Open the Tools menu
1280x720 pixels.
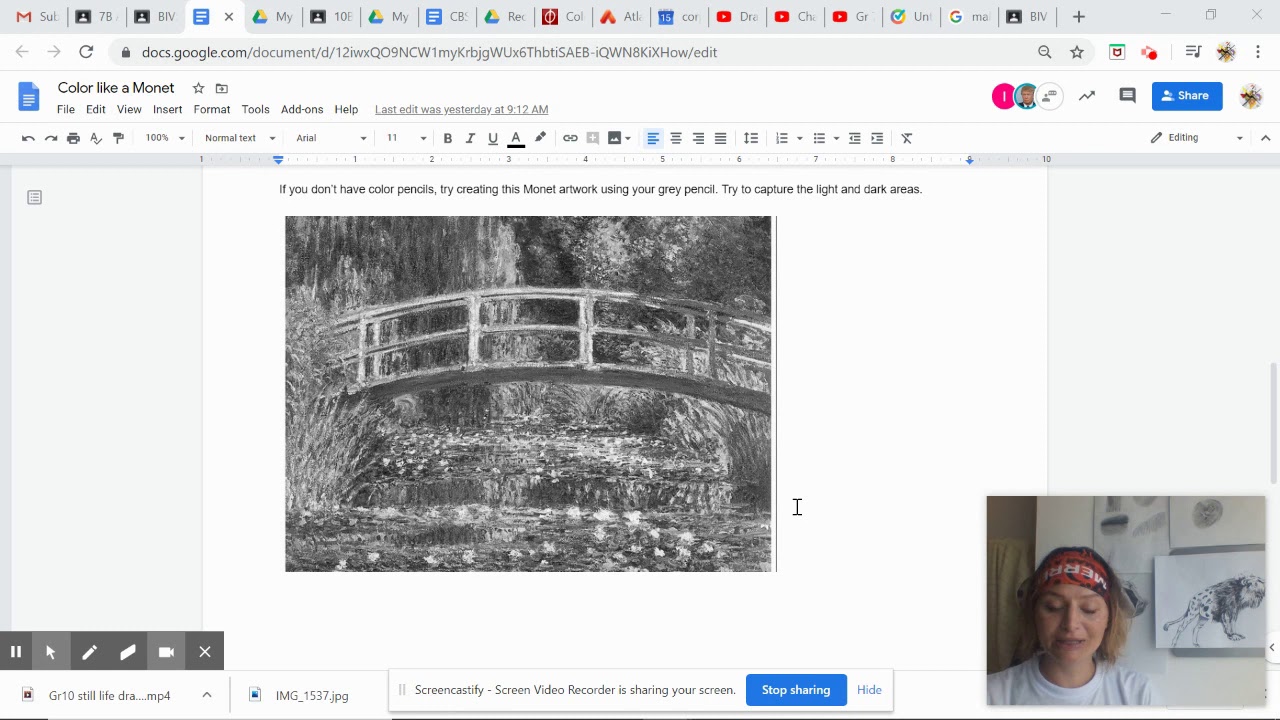click(255, 109)
